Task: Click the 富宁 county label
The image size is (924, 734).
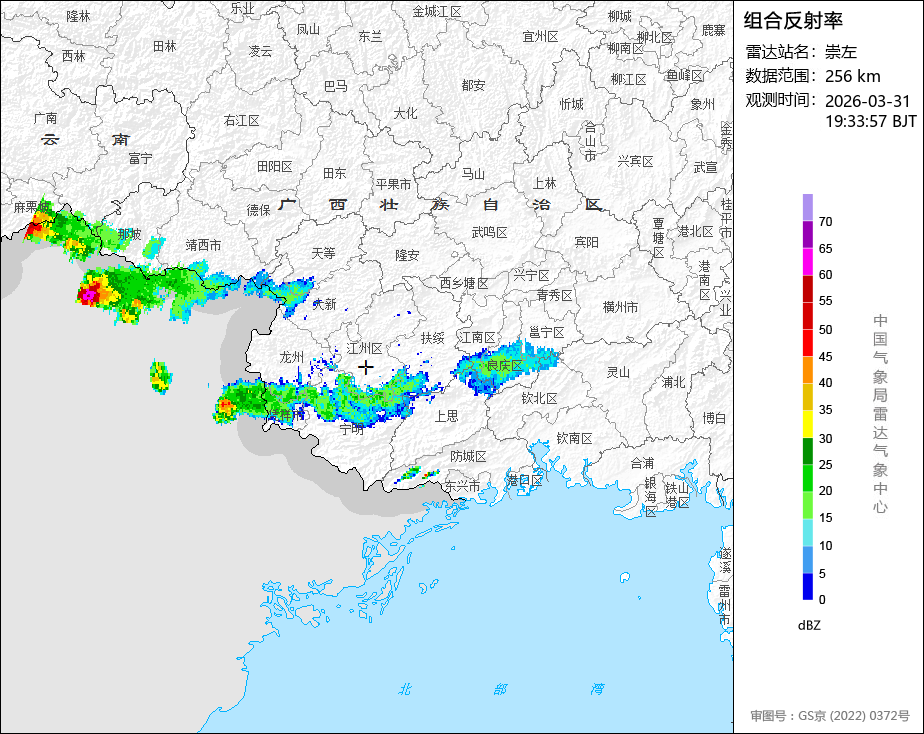Action: click(x=140, y=158)
